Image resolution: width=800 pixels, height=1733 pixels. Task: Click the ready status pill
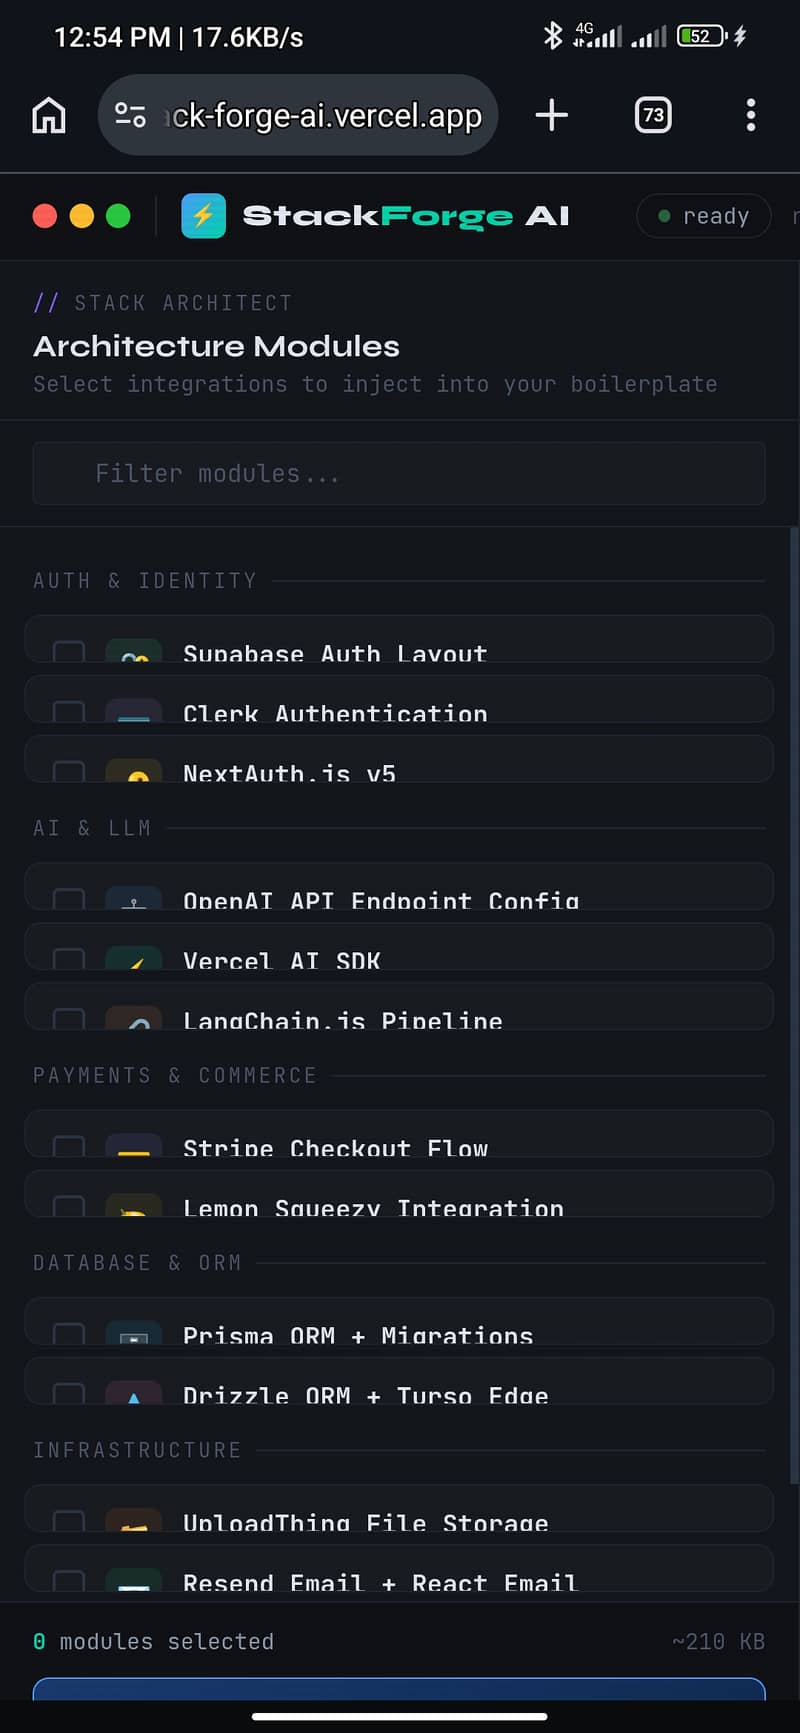pos(704,216)
